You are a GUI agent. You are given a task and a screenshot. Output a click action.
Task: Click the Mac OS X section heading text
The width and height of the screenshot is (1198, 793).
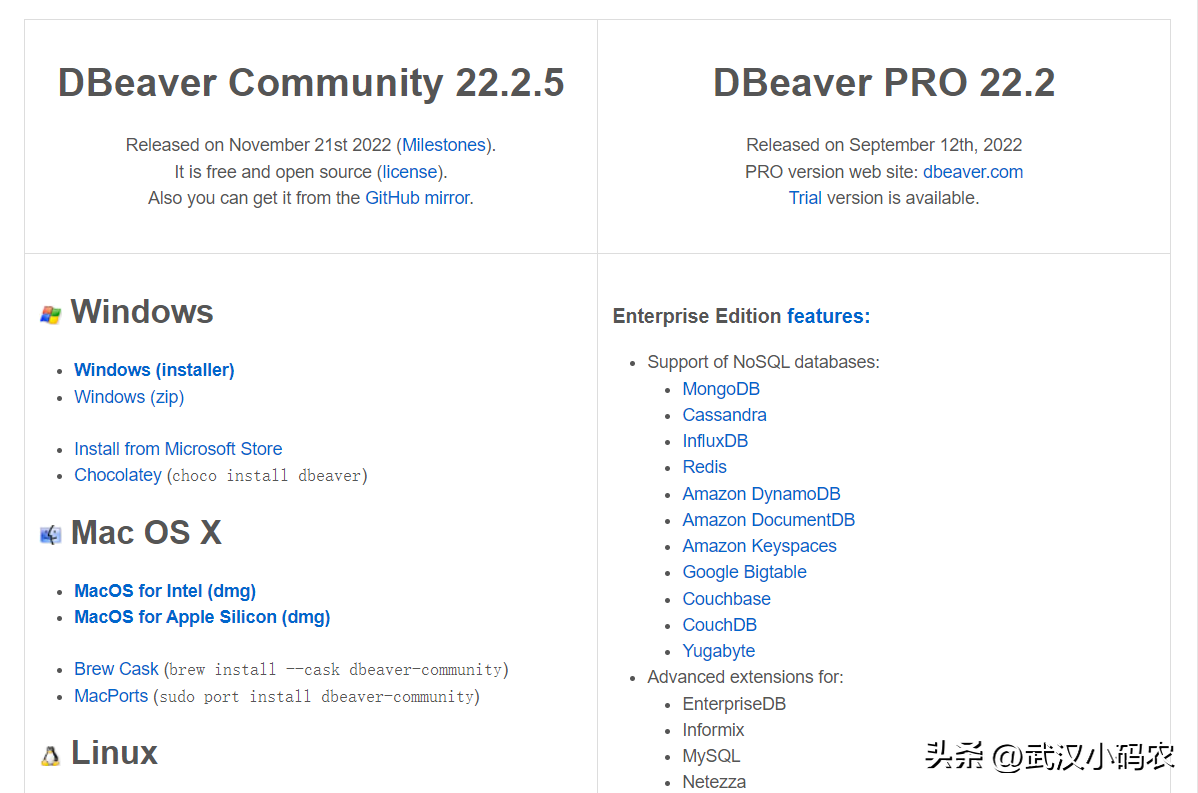coord(147,532)
